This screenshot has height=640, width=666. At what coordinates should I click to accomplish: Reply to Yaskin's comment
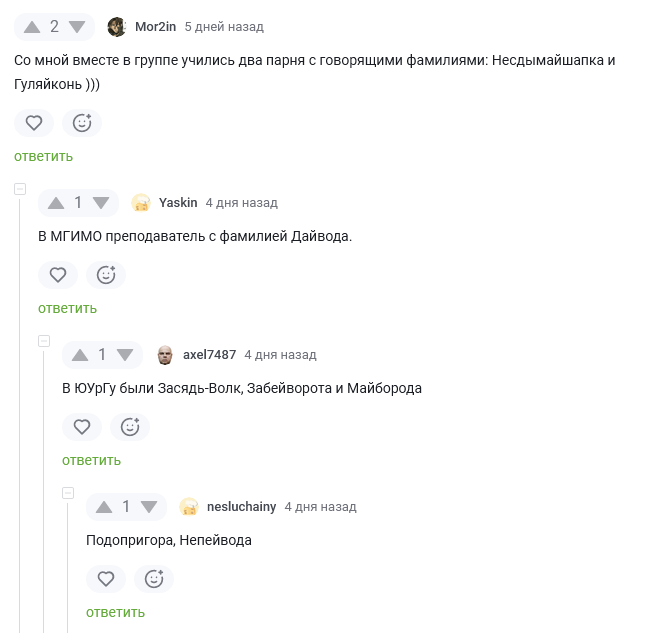(x=67, y=308)
